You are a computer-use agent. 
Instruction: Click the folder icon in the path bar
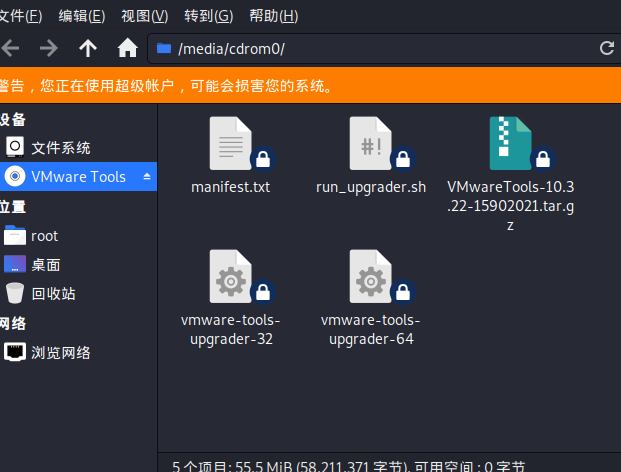pyautogui.click(x=164, y=48)
